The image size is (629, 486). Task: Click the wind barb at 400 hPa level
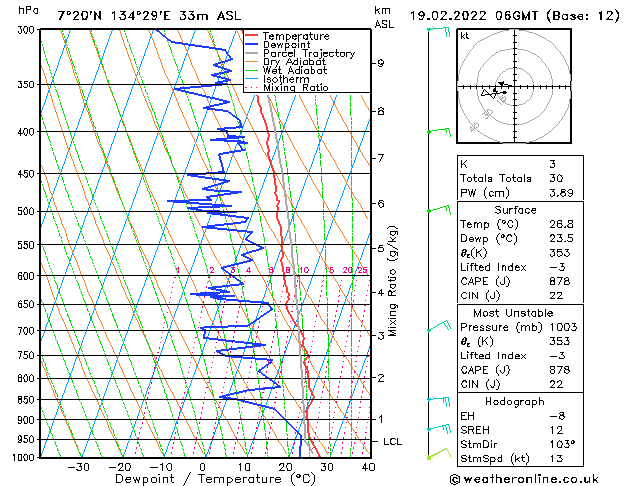[x=439, y=132]
